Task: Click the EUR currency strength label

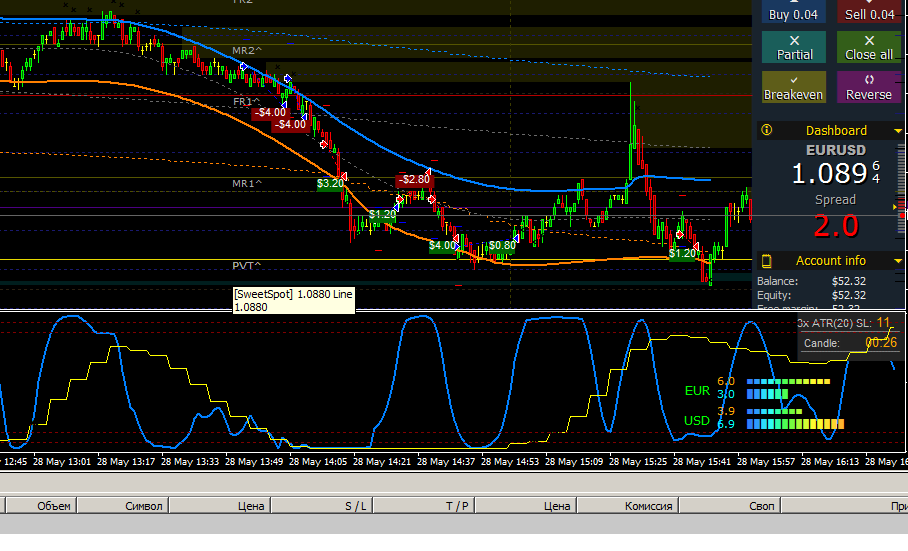Action: click(697, 391)
